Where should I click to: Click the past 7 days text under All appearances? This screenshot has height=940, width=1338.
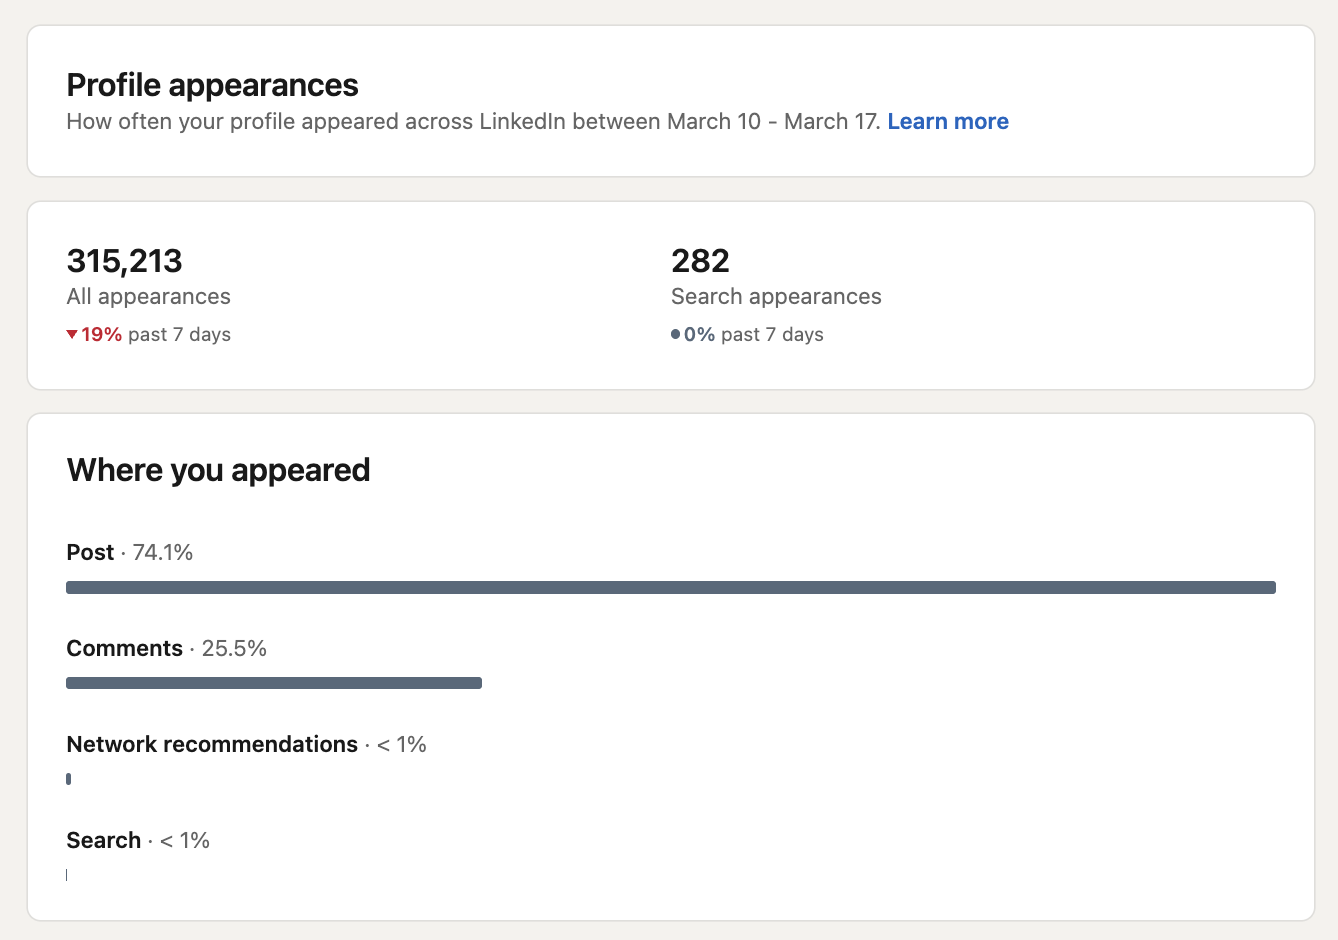178,334
